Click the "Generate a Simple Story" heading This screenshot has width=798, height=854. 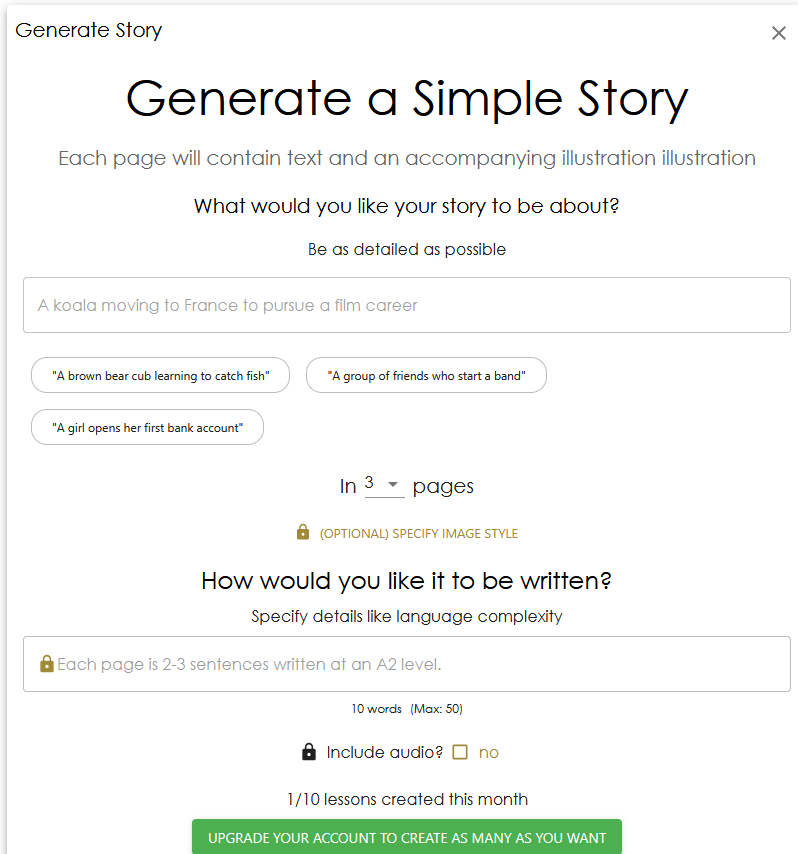[407, 98]
